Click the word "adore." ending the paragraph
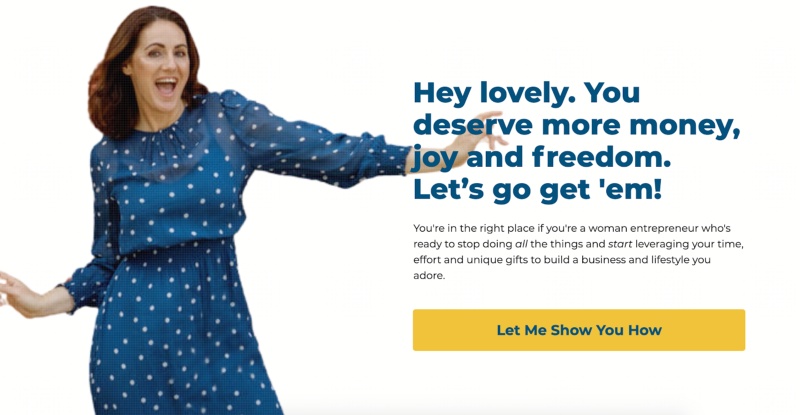This screenshot has height=415, width=800. point(429,276)
